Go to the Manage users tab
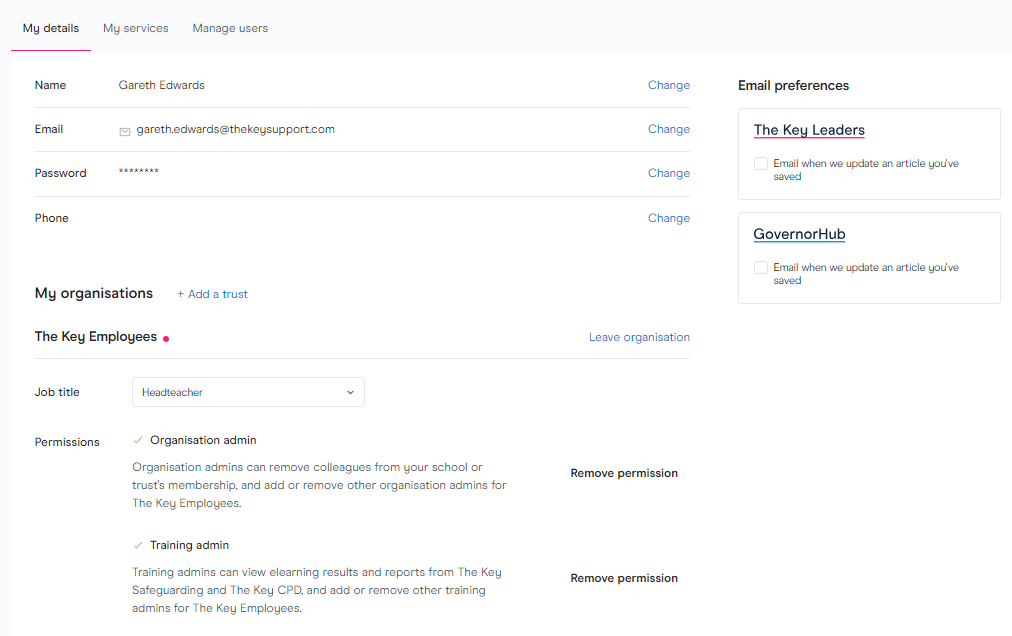The image size is (1012, 636). 230,28
